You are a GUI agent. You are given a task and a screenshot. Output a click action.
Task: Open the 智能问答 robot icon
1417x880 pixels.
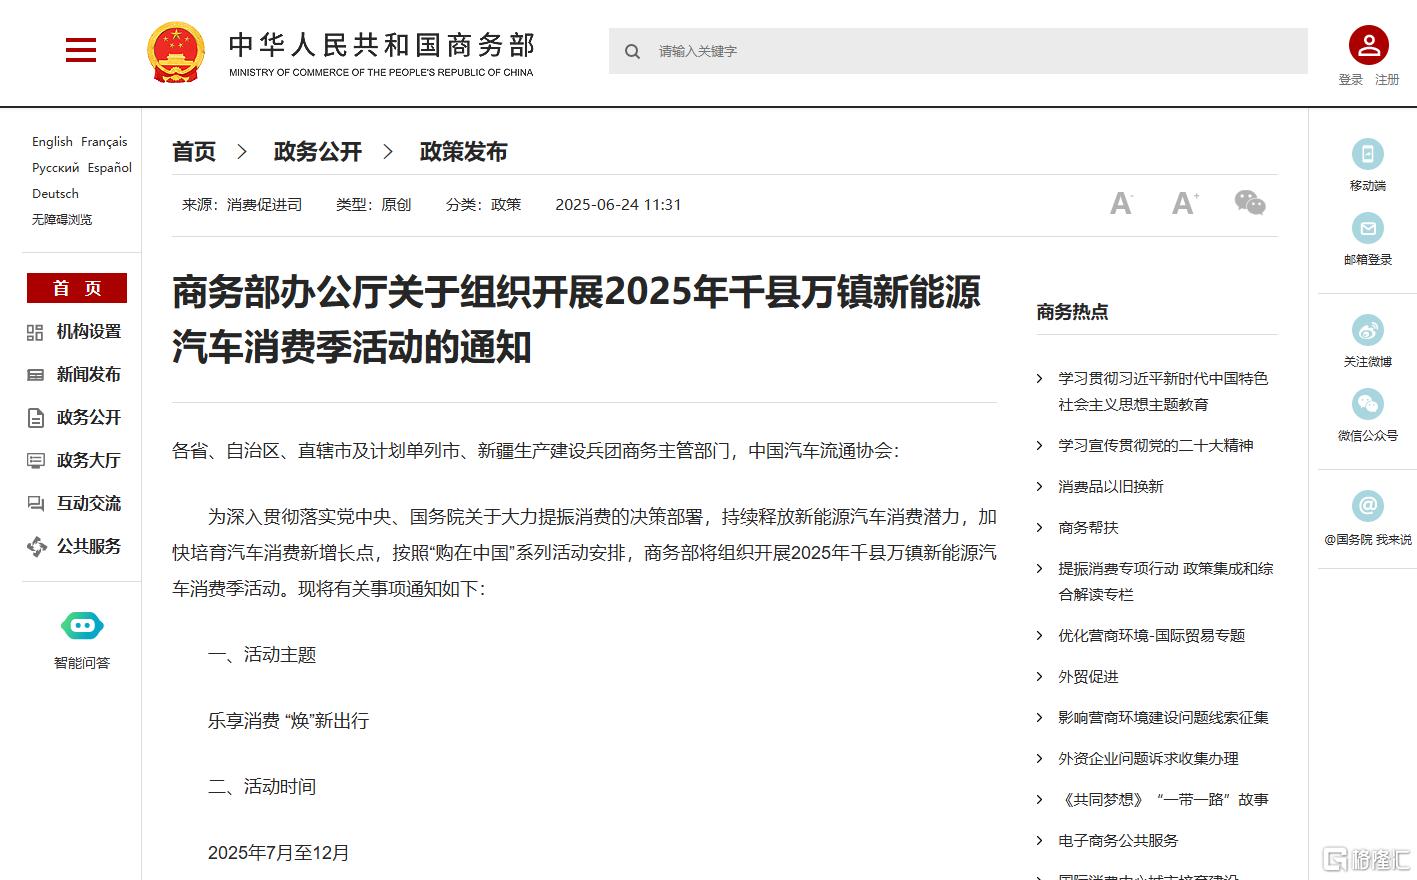point(82,626)
